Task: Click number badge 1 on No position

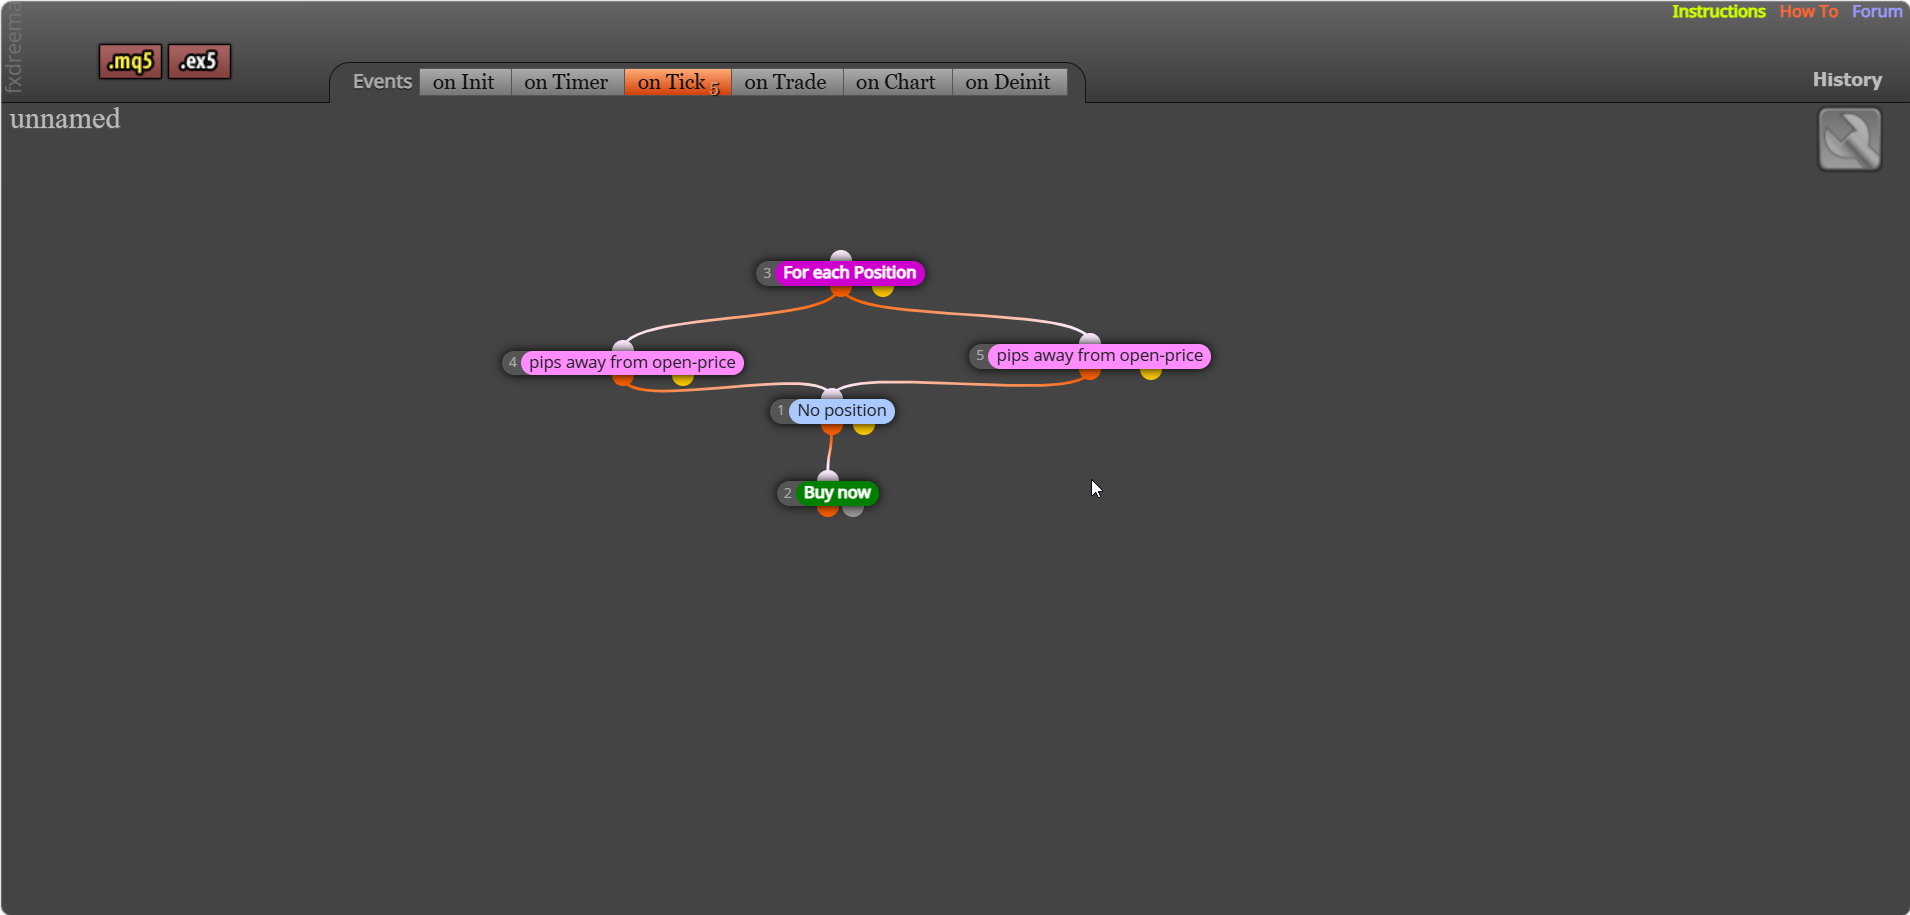Action: coord(781,411)
